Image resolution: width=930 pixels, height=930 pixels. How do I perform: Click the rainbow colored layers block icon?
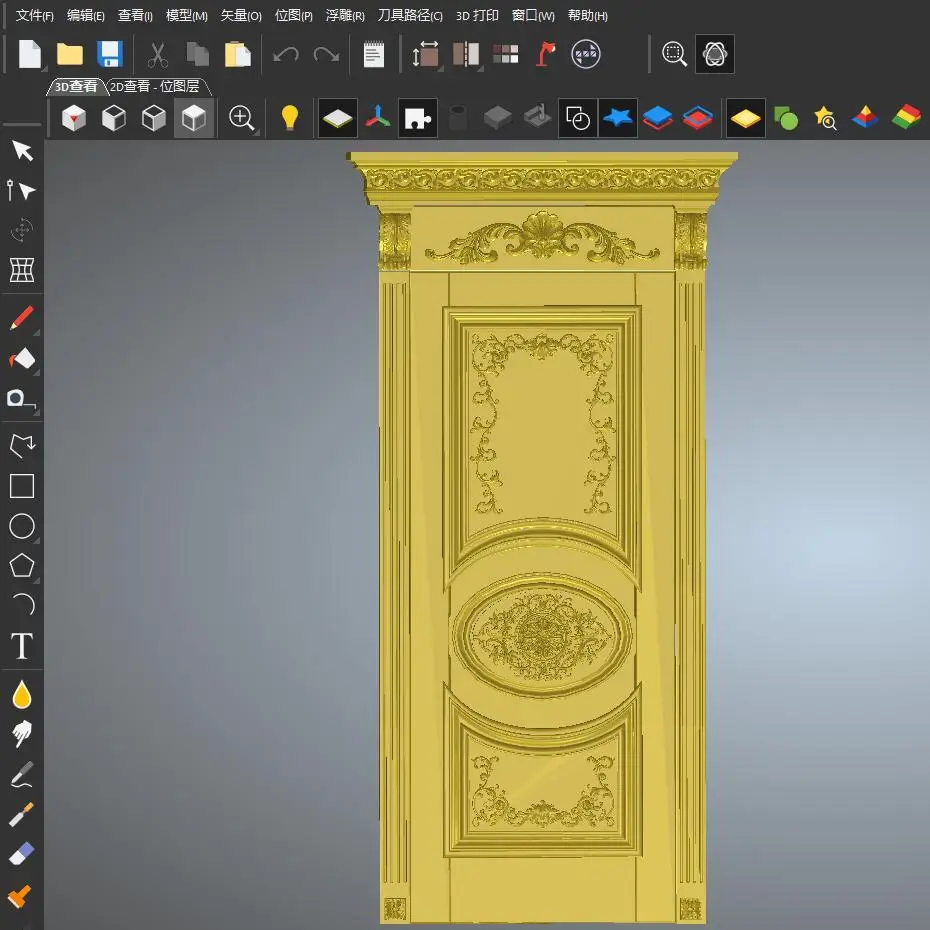pyautogui.click(x=906, y=117)
